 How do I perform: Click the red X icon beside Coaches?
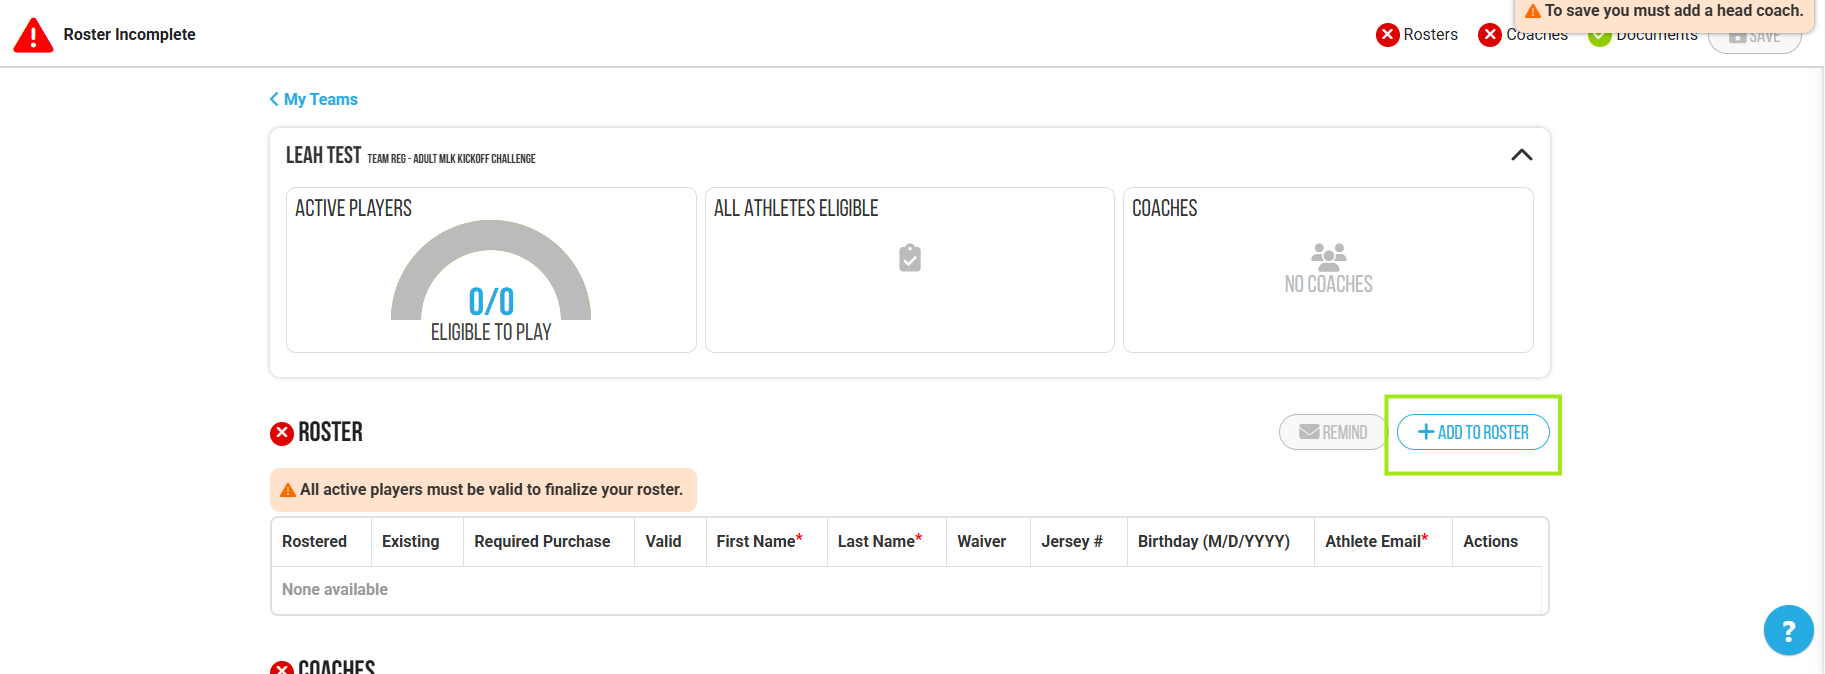click(1490, 35)
